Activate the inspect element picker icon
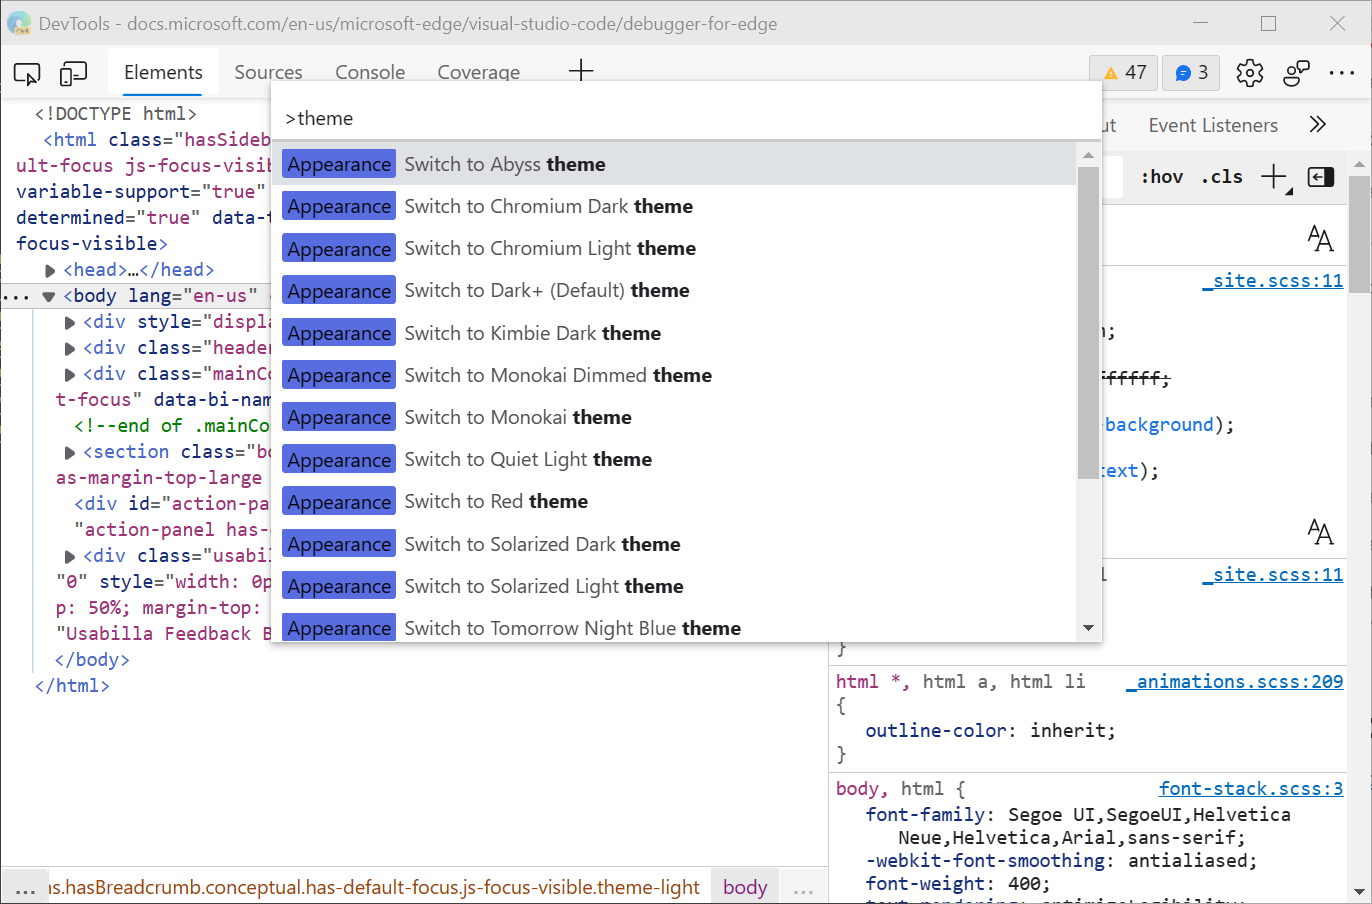This screenshot has width=1372, height=904. click(x=27, y=73)
